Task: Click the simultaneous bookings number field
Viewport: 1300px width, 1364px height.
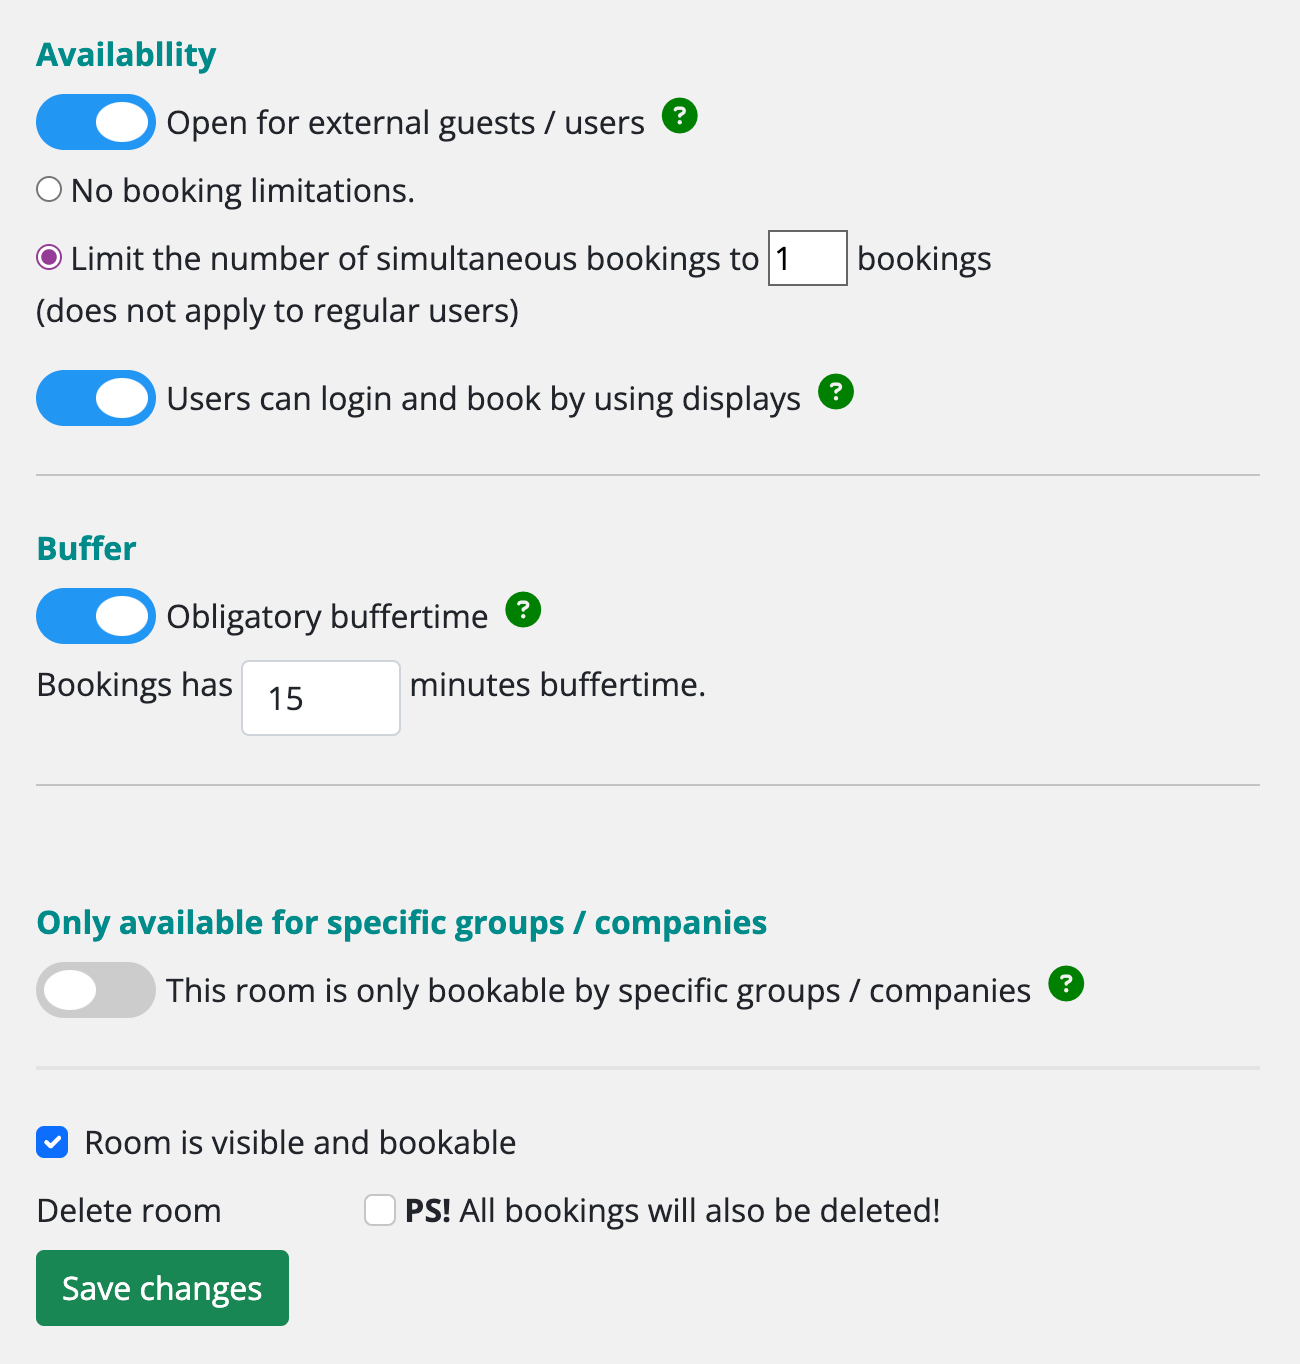Action: tap(806, 257)
